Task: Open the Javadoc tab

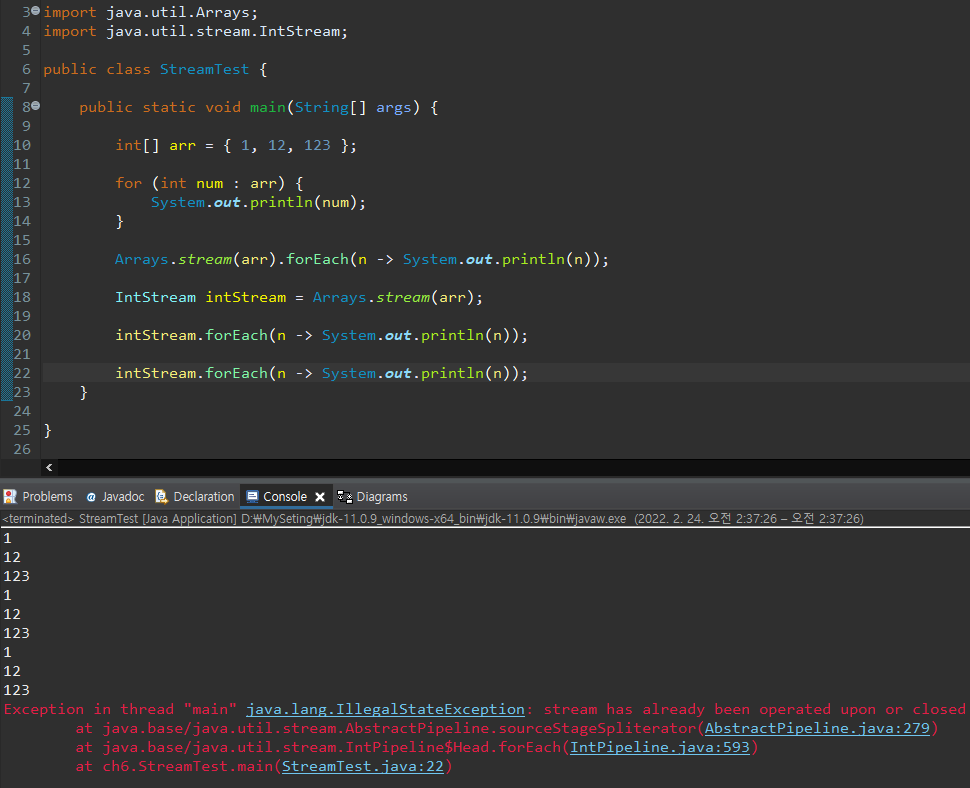Action: pos(122,496)
